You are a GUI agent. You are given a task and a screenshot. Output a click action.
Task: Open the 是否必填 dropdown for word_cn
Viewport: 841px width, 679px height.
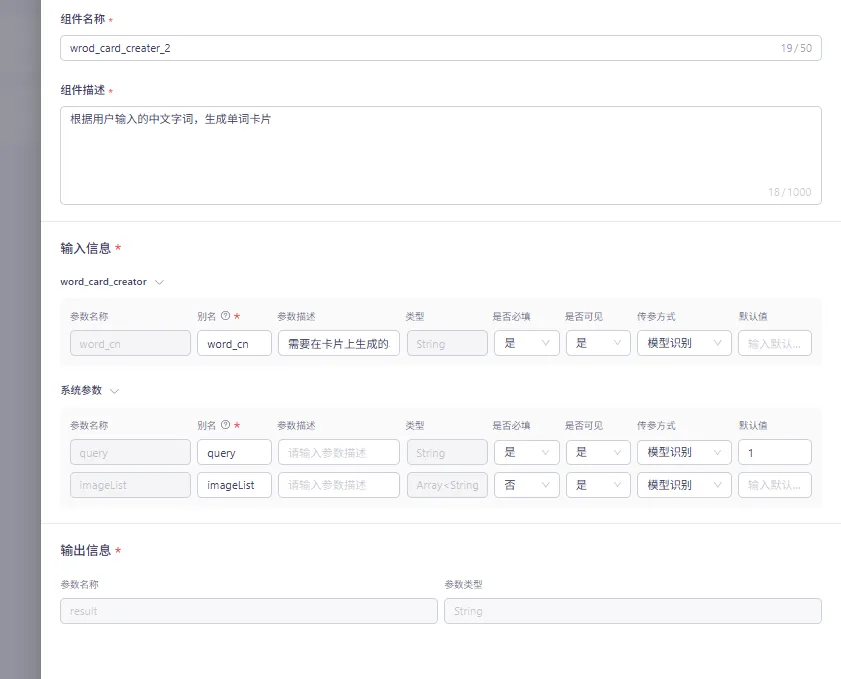pyautogui.click(x=527, y=343)
